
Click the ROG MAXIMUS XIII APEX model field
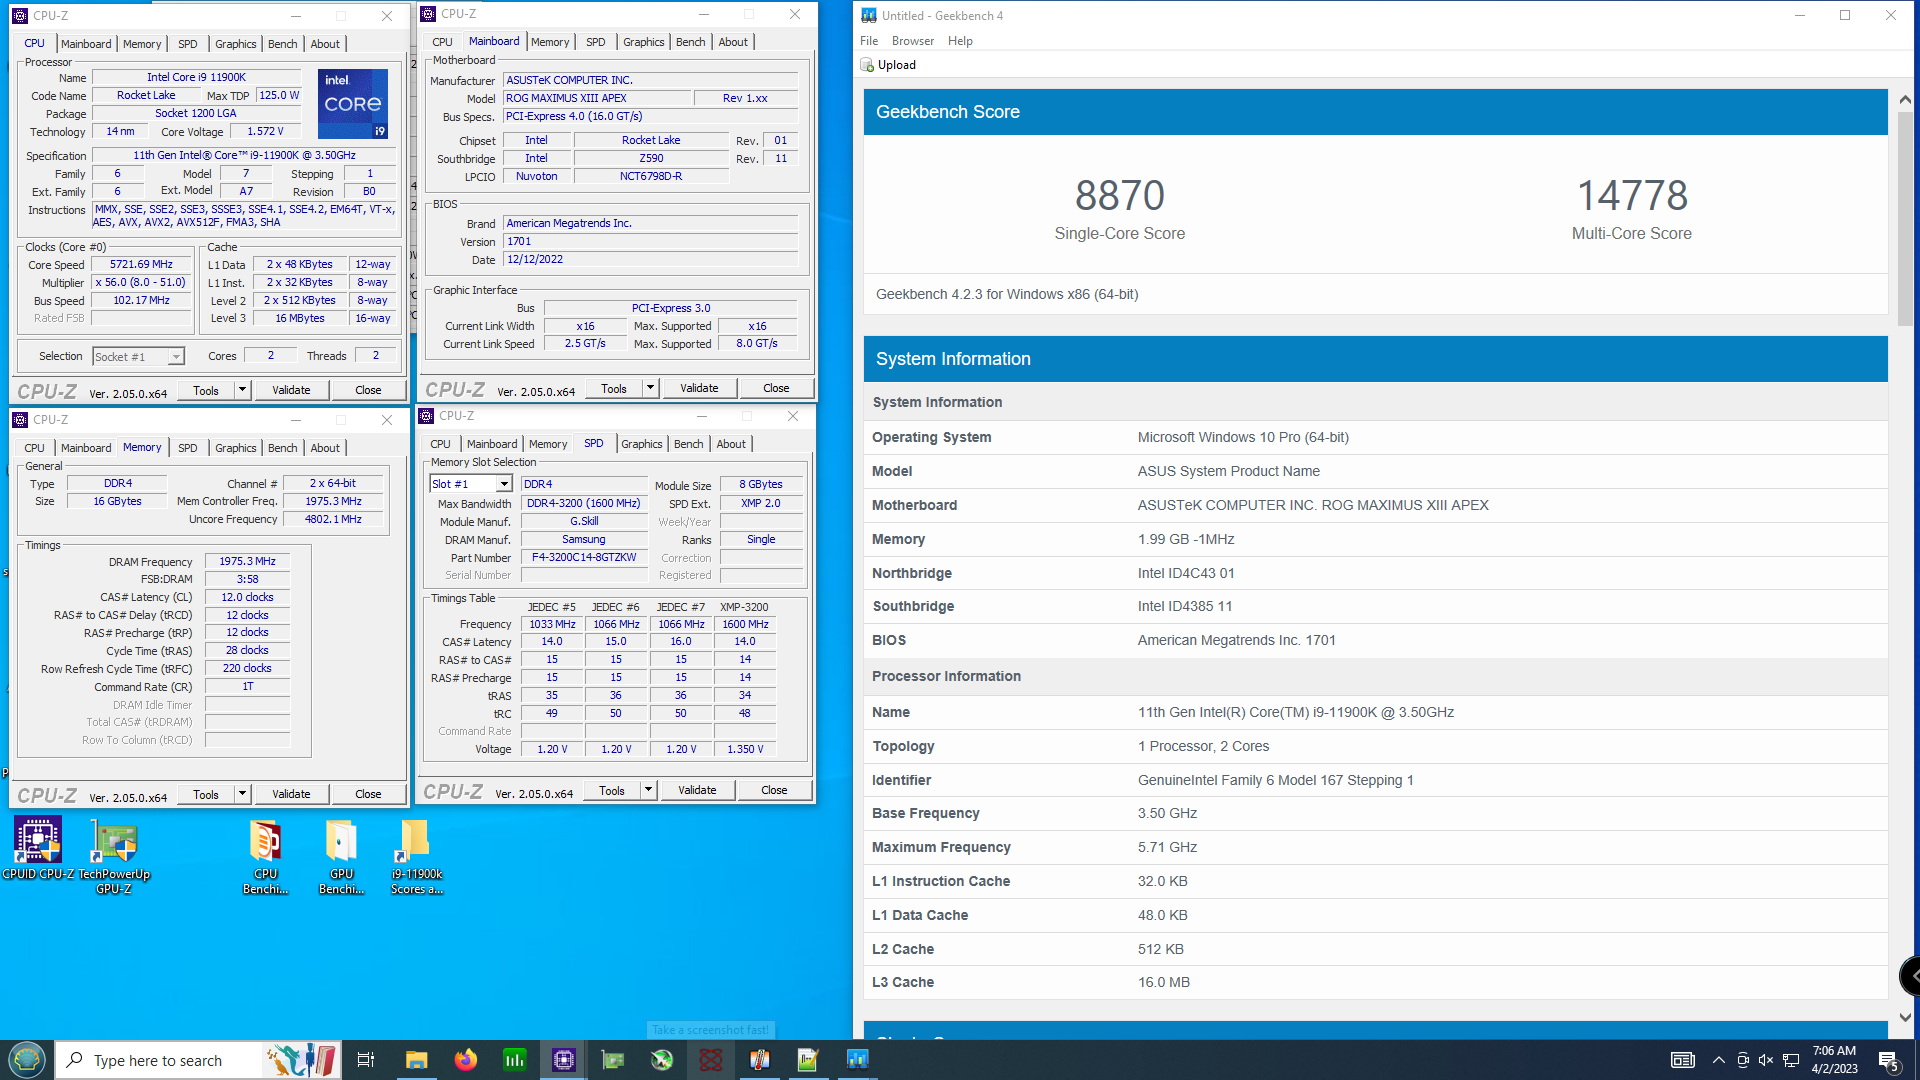pos(597,98)
